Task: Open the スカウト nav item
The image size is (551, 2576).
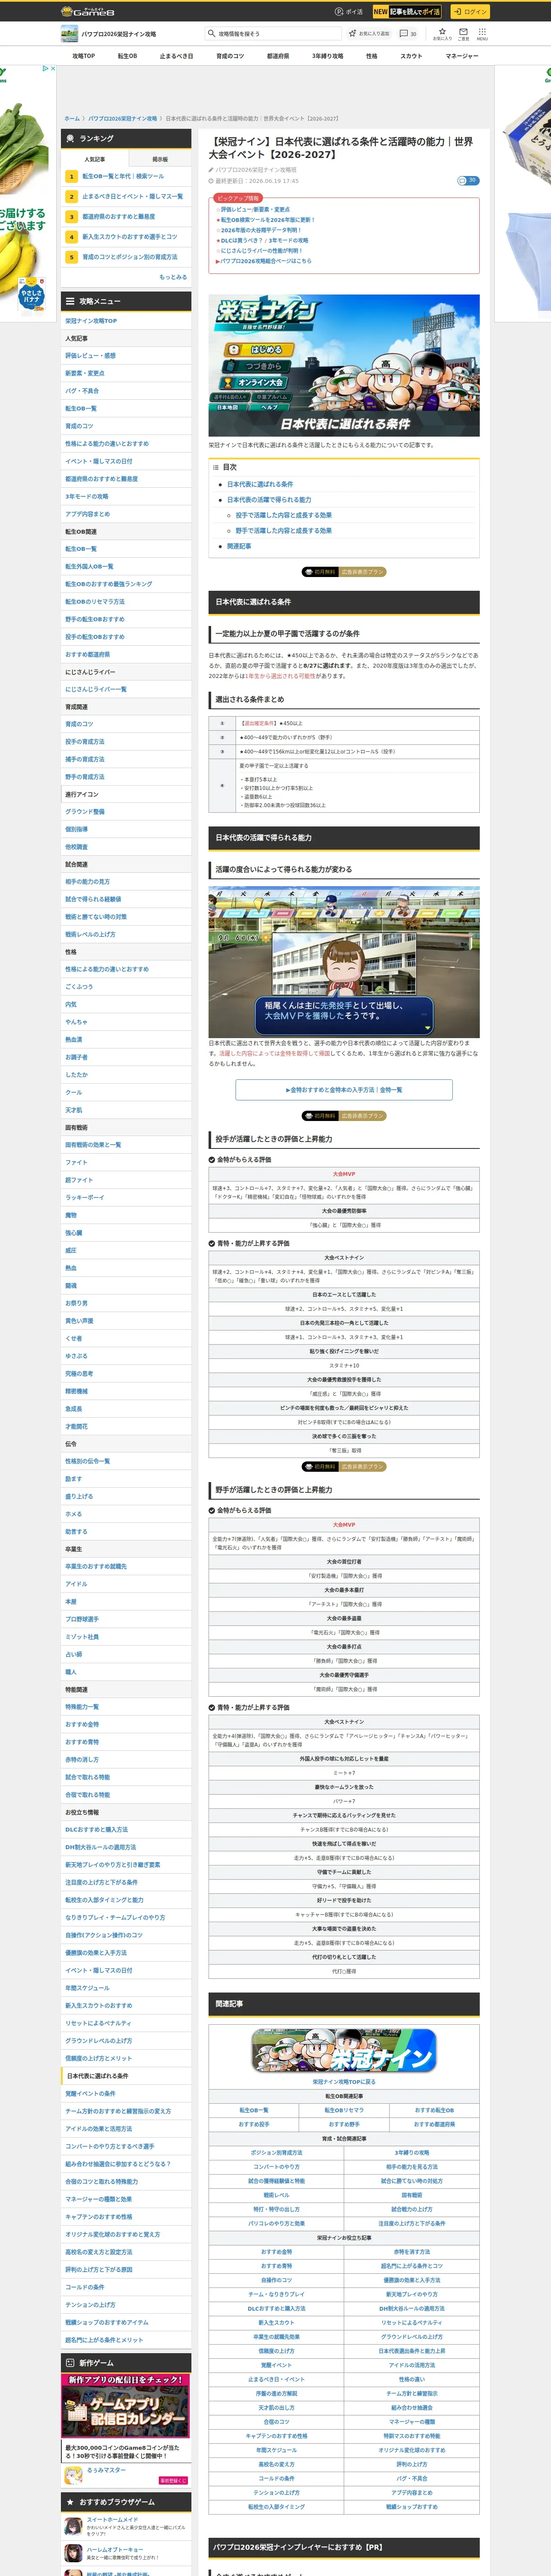Action: click(x=411, y=56)
